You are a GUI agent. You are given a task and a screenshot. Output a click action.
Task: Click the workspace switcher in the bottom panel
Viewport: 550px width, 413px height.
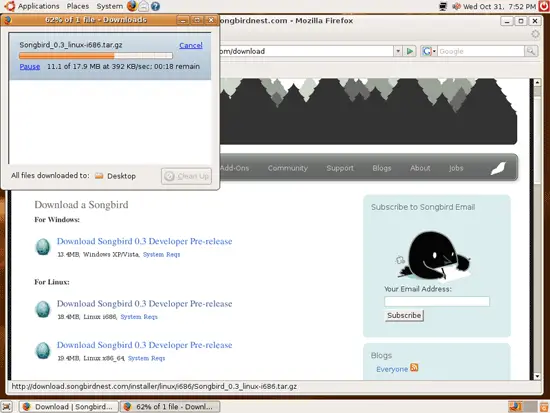[523, 407]
